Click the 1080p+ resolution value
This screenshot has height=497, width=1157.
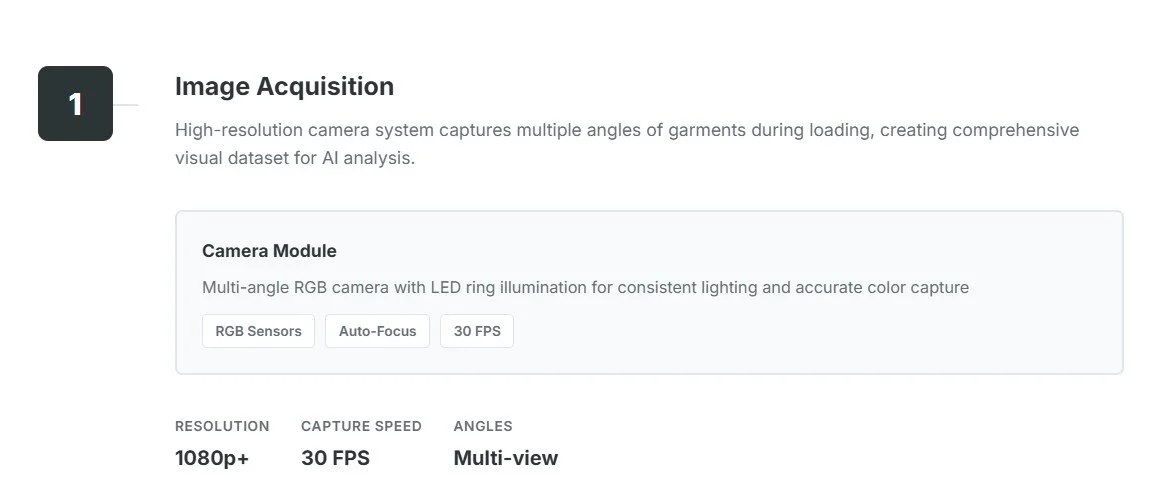[x=212, y=458]
